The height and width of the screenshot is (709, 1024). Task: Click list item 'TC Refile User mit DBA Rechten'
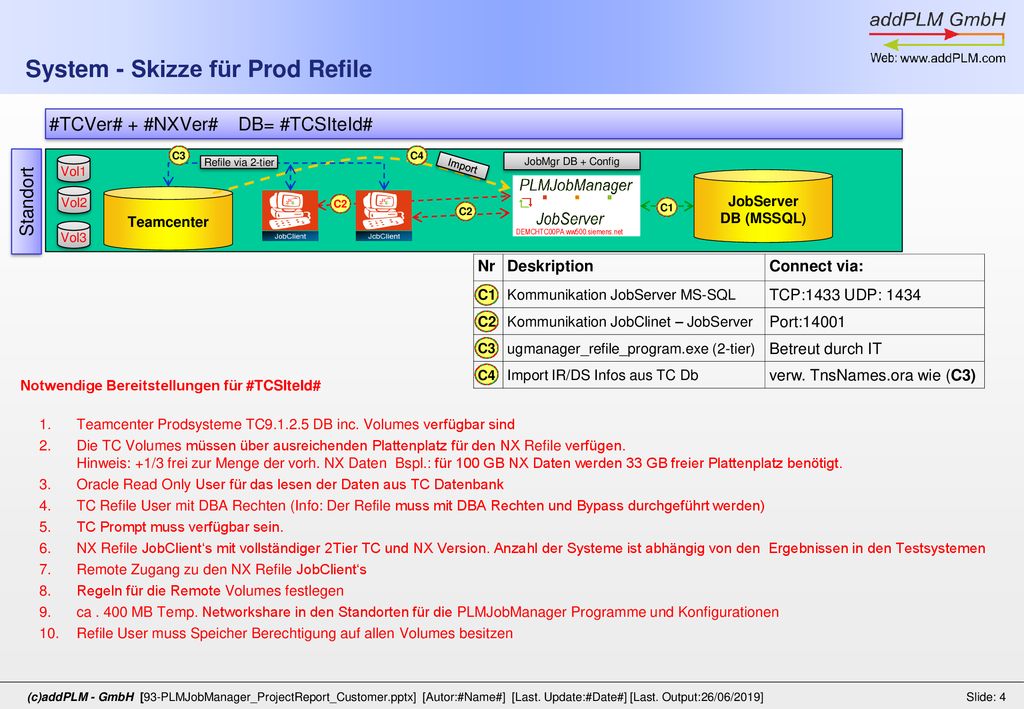(x=421, y=506)
